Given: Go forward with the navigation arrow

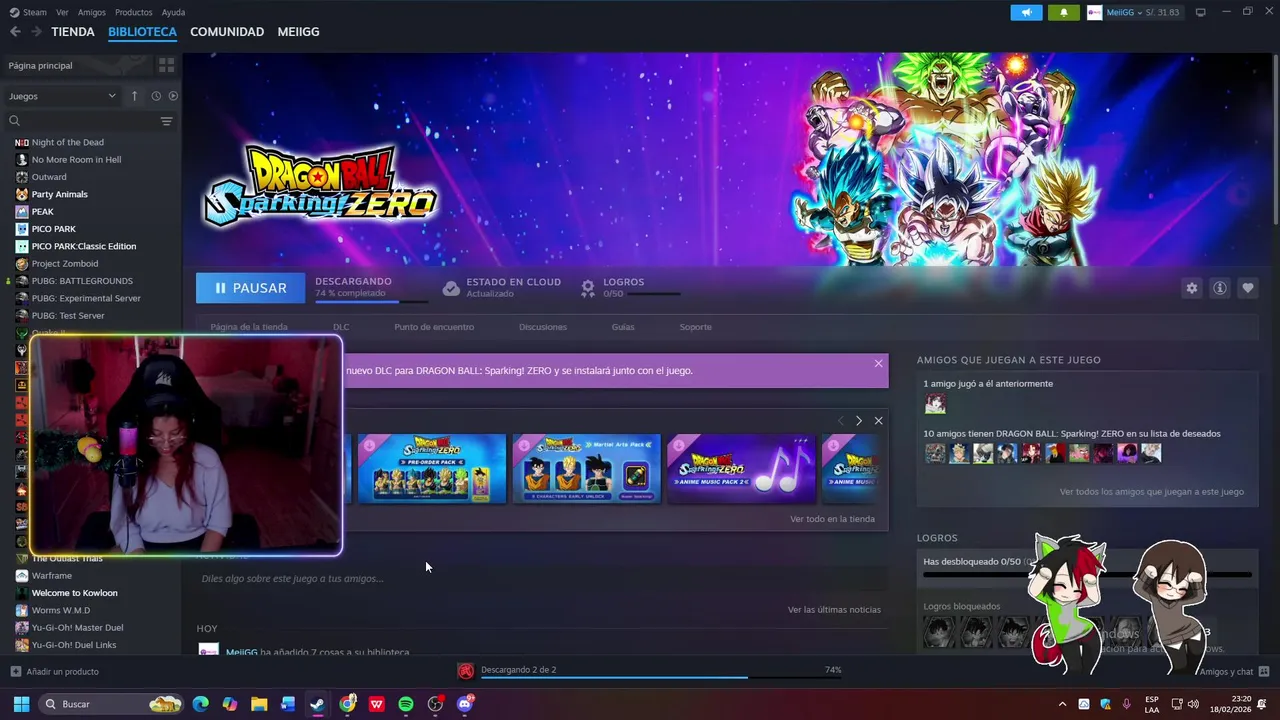Looking at the screenshot, I should [x=36, y=32].
